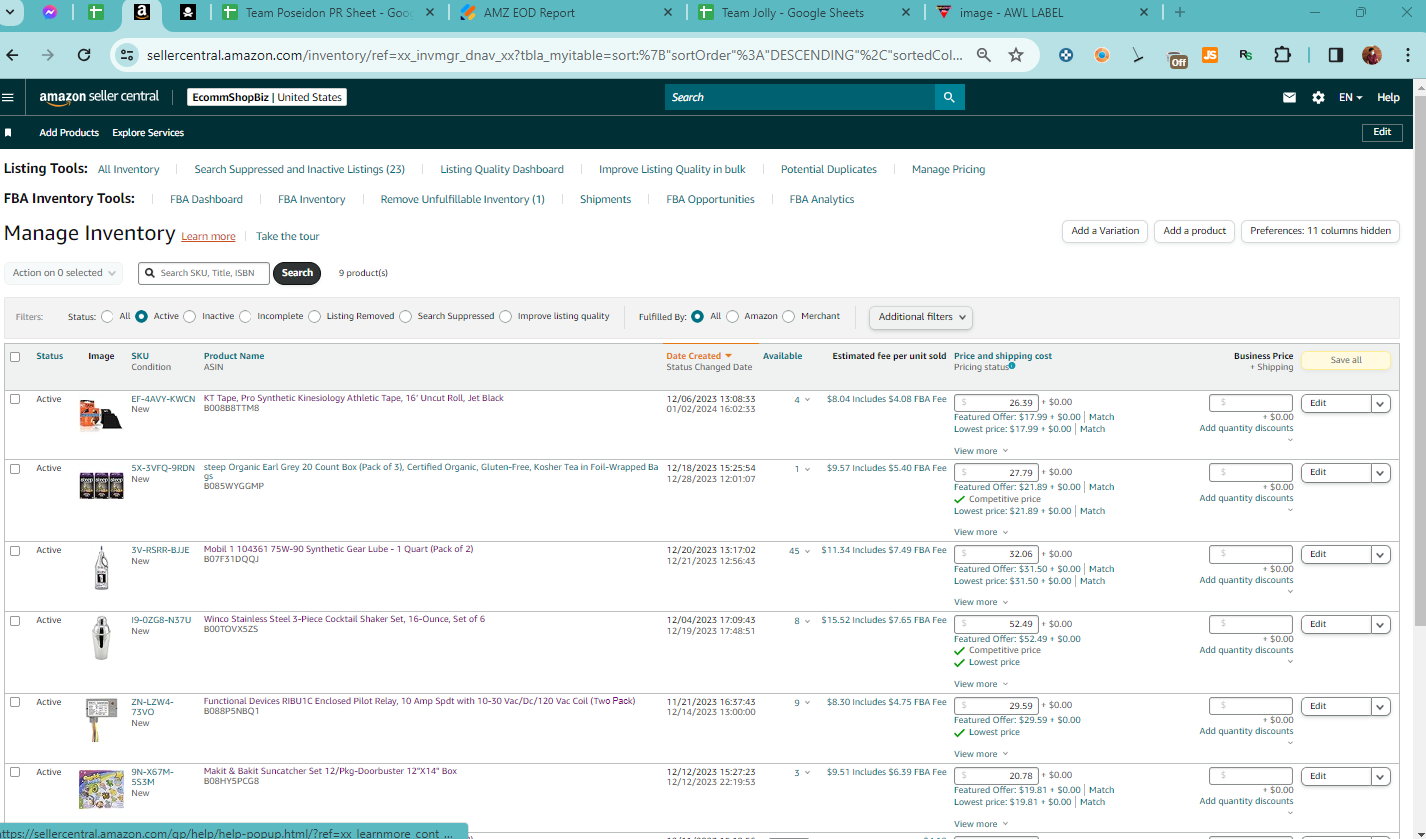Open SKU link EF-4AVY-KWCN
The image size is (1426, 839).
(163, 399)
